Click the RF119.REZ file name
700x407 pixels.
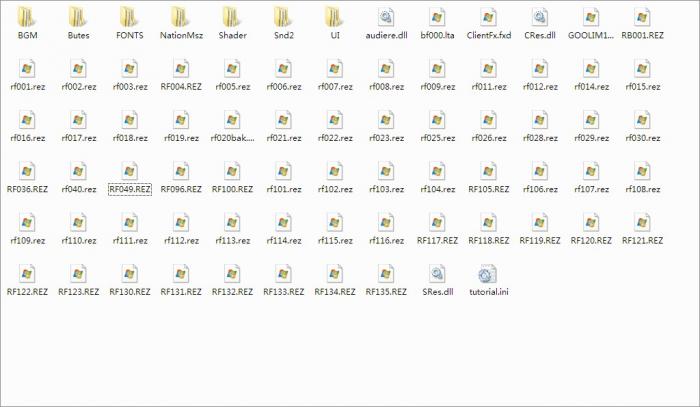click(x=540, y=241)
